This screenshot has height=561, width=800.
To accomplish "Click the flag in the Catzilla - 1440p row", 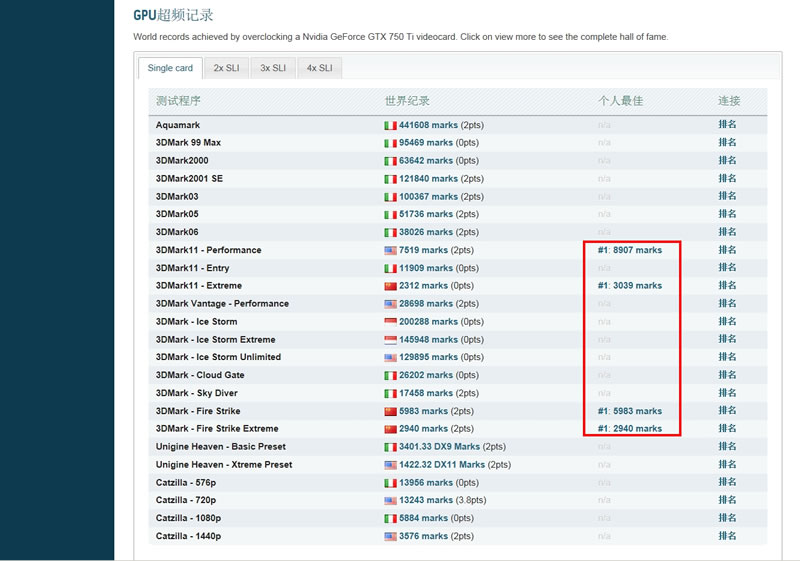I will (390, 537).
